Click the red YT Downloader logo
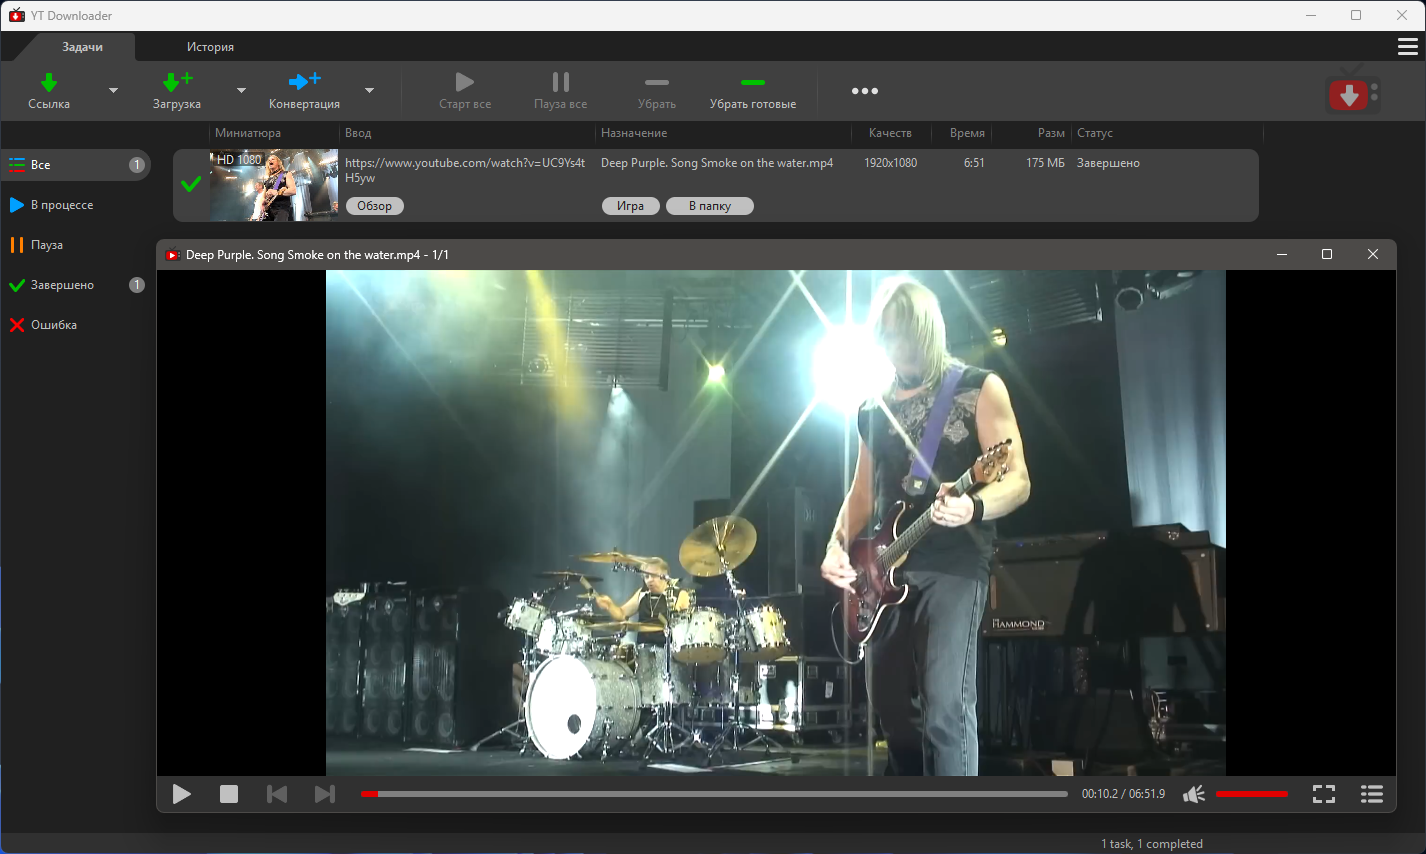 click(1352, 93)
